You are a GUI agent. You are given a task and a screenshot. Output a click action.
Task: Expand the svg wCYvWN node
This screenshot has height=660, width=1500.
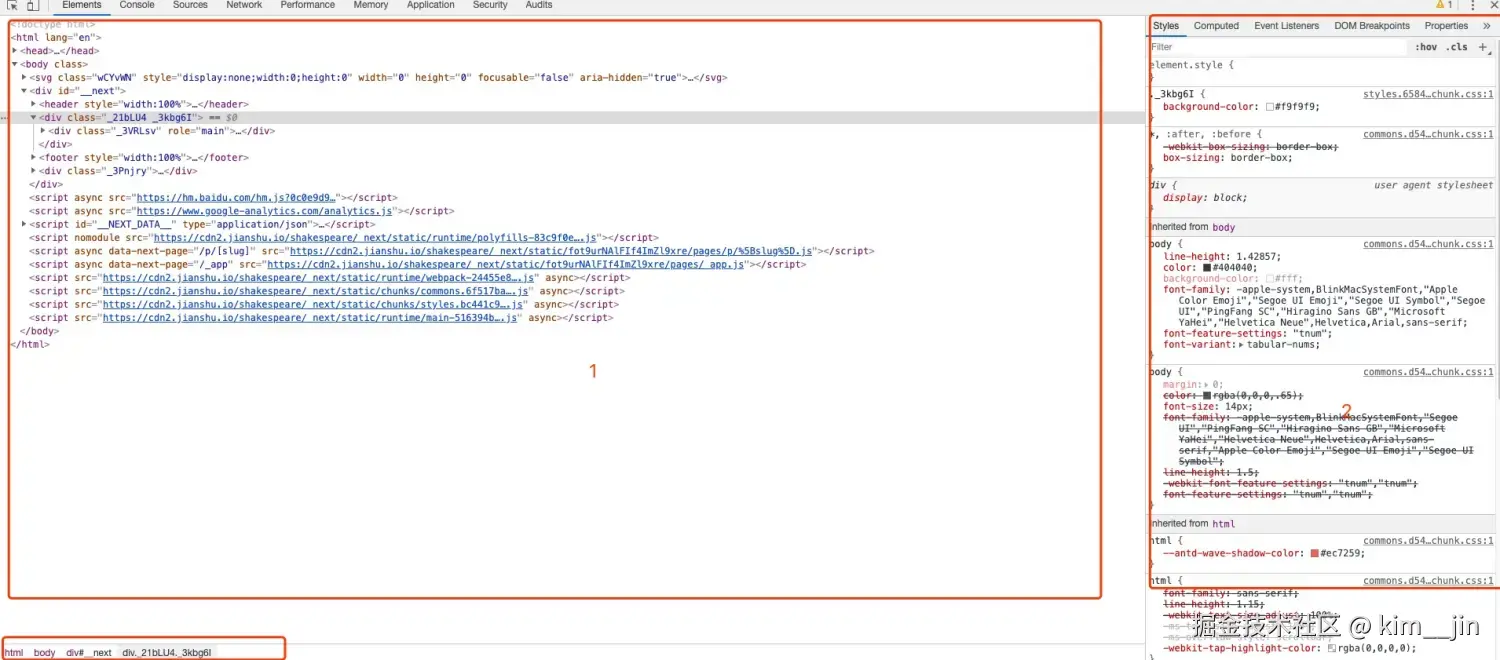(24, 77)
